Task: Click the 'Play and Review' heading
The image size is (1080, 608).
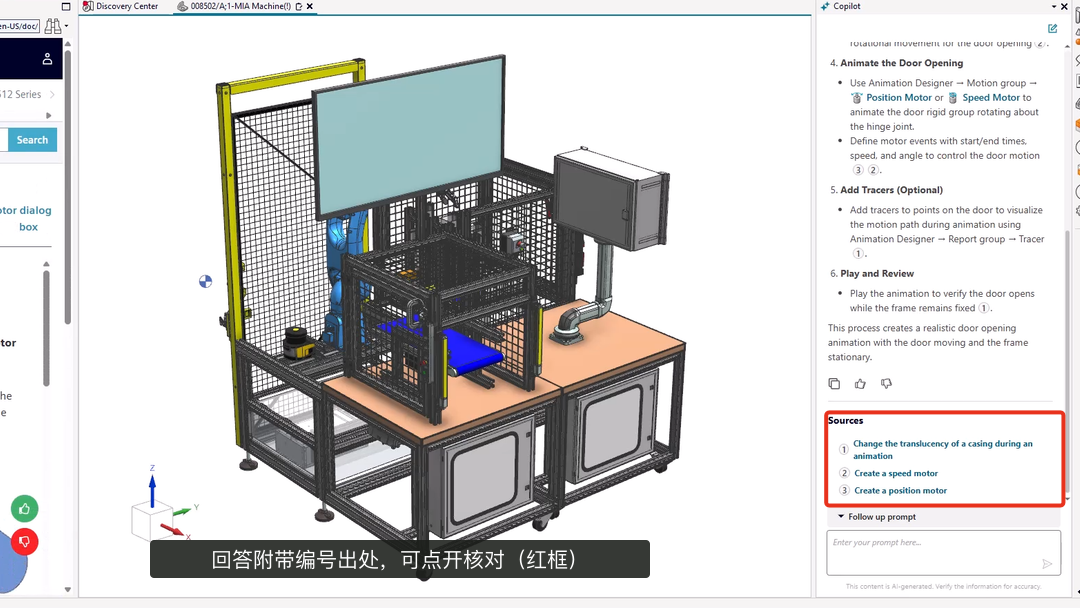Action: [x=877, y=273]
